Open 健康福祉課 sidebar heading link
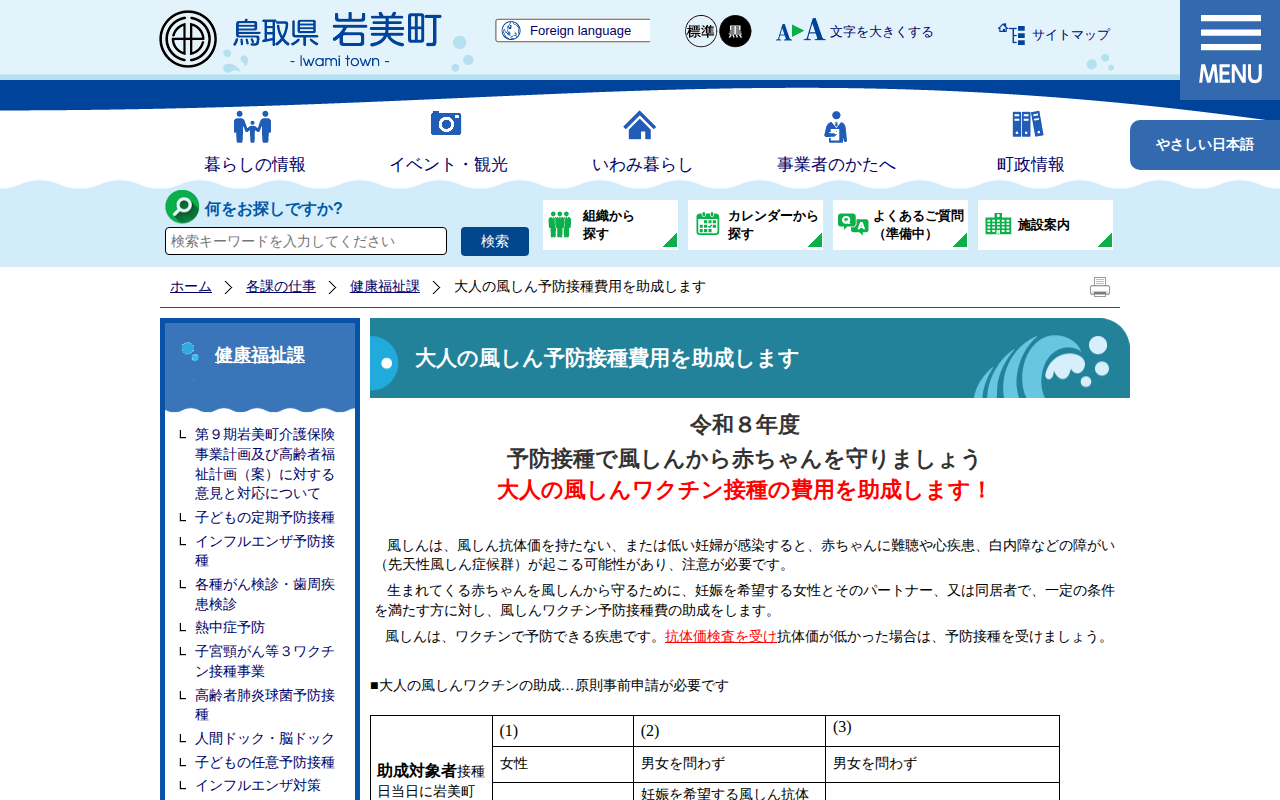1280x800 pixels. (260, 355)
